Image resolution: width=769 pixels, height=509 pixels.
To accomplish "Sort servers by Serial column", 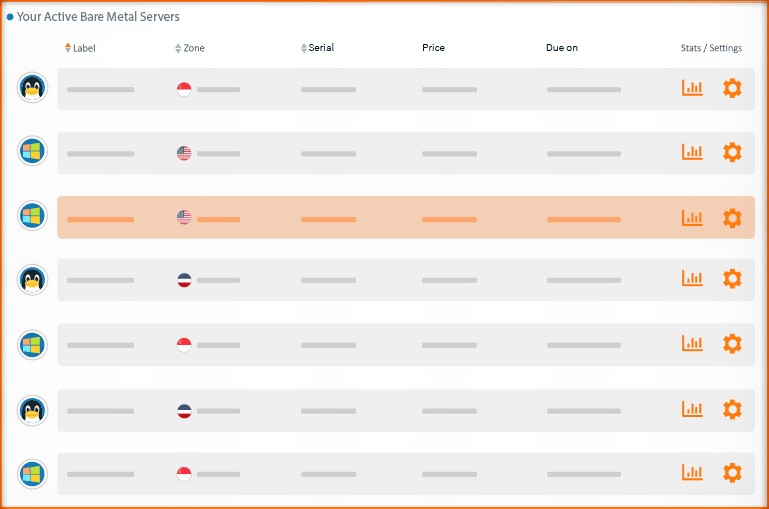I will tap(317, 48).
